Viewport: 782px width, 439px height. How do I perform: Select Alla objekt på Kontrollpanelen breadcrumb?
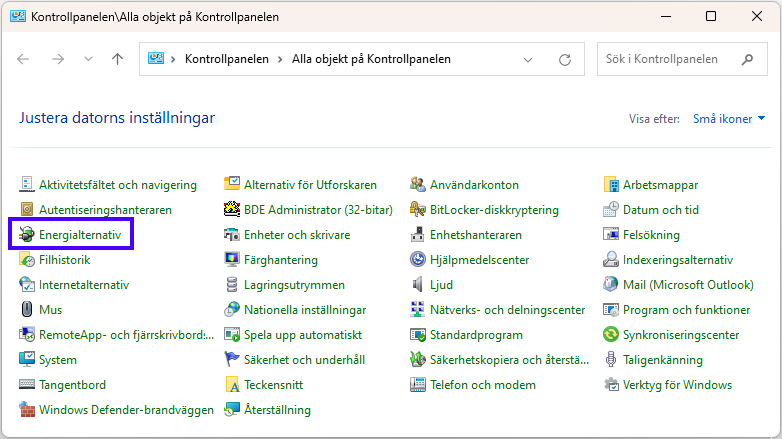[x=371, y=59]
